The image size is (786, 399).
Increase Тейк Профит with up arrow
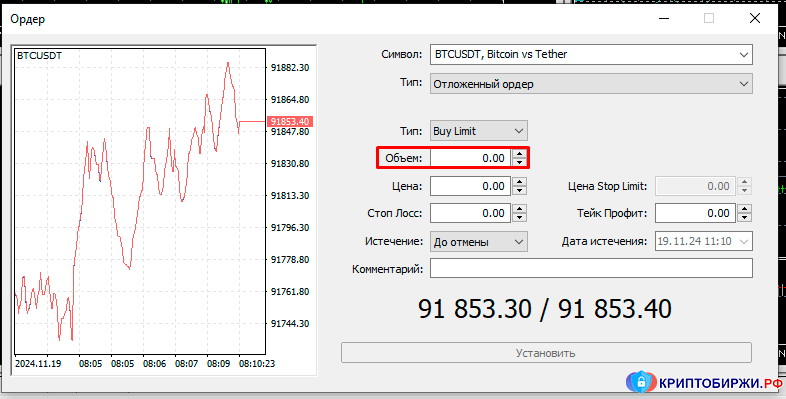745,209
